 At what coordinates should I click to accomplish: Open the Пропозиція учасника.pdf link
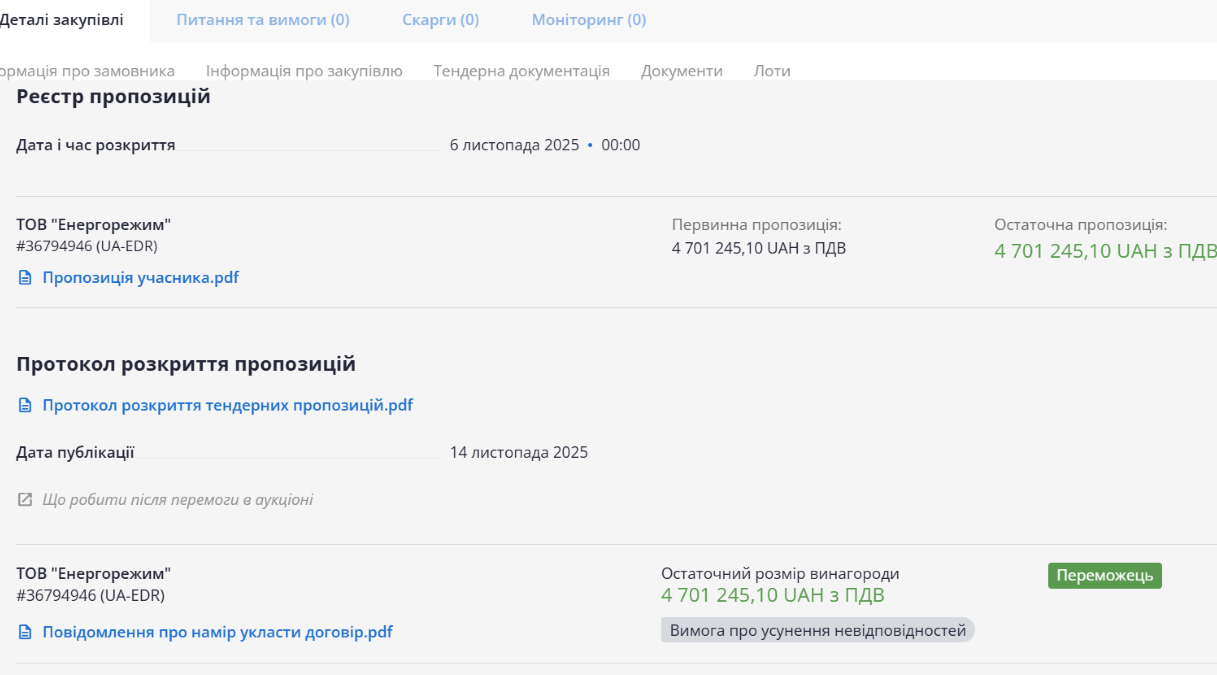pos(140,278)
